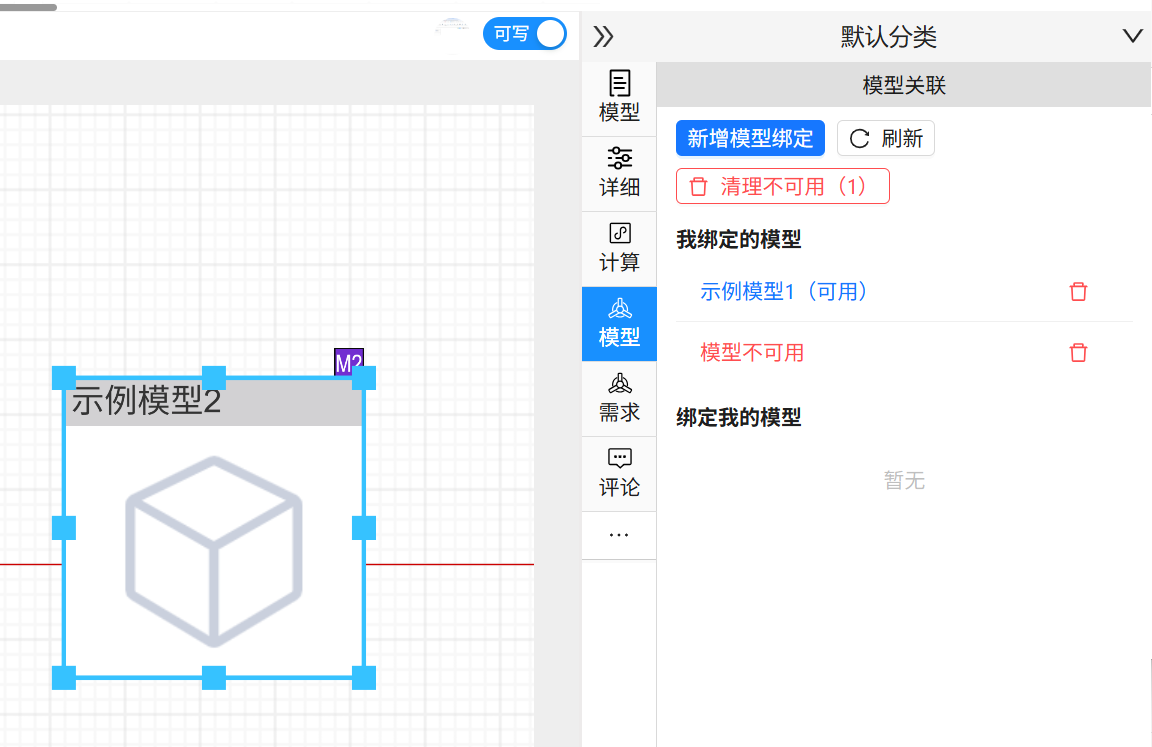Toggle the 可写 writable switch
This screenshot has width=1152, height=747.
(x=525, y=34)
